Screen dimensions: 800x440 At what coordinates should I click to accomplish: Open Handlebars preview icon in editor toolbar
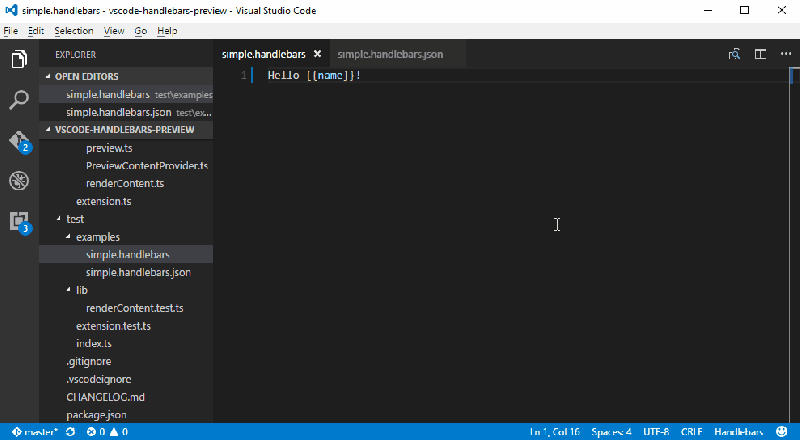(734, 54)
